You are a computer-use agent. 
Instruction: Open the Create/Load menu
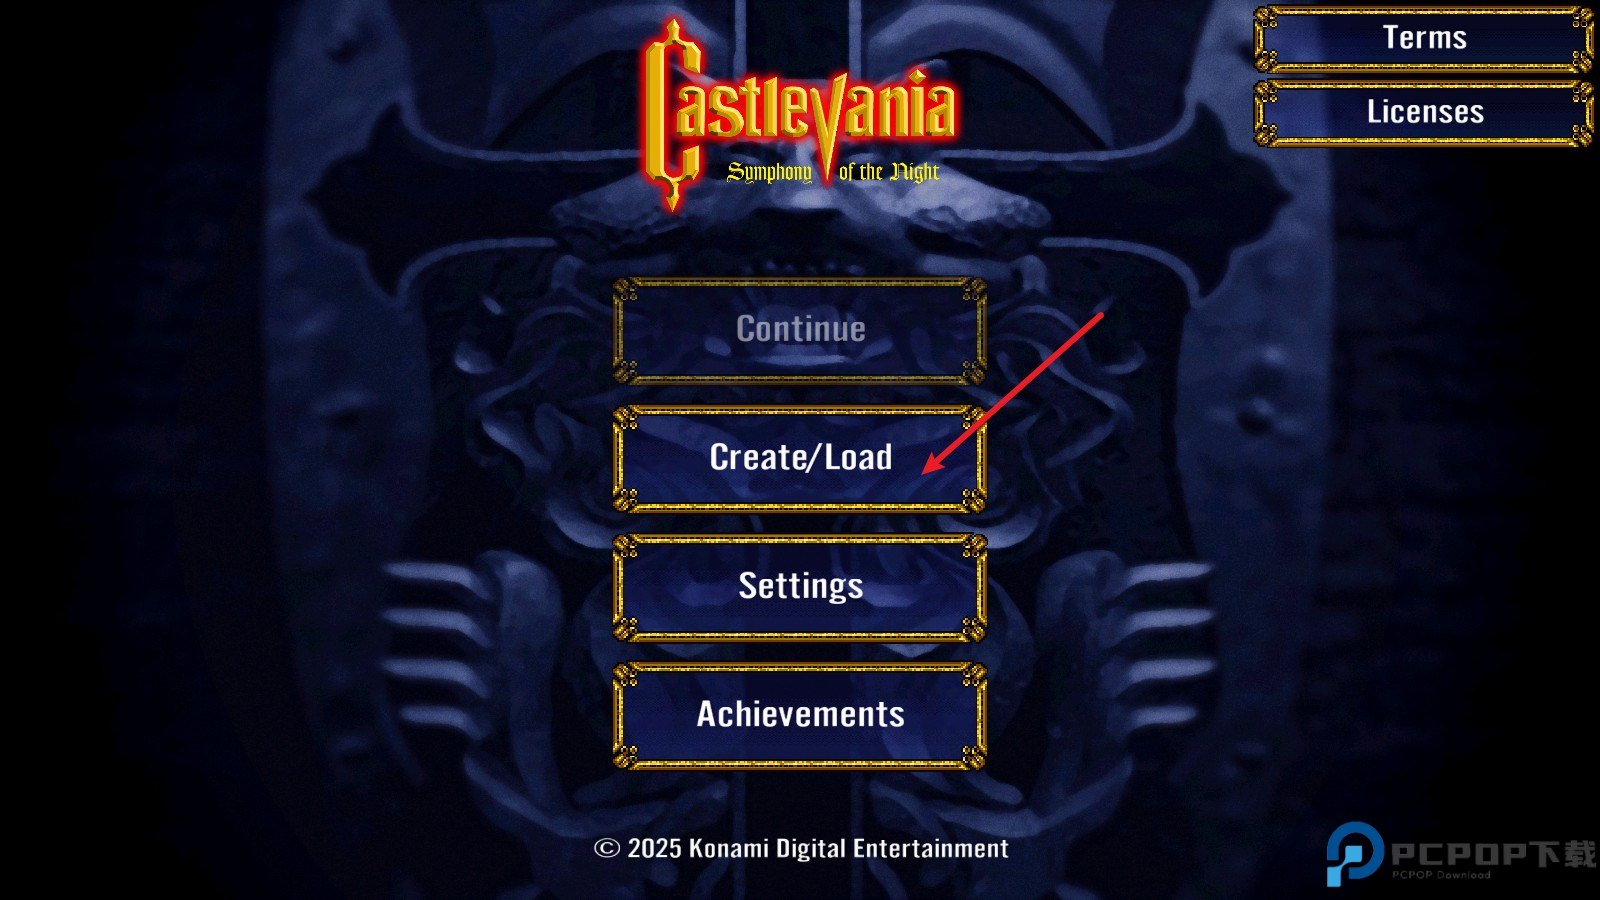click(x=800, y=458)
